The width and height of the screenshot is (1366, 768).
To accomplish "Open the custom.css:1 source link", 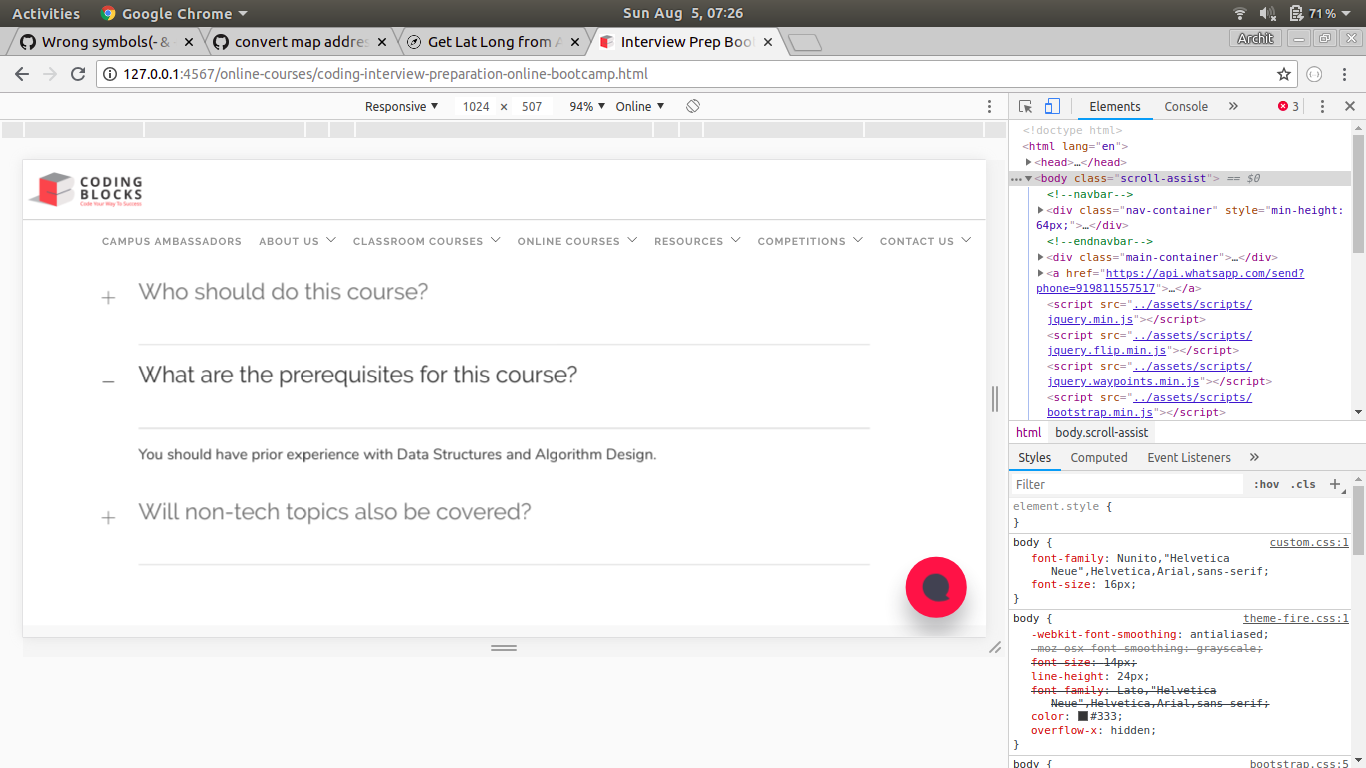I will click(x=1309, y=543).
